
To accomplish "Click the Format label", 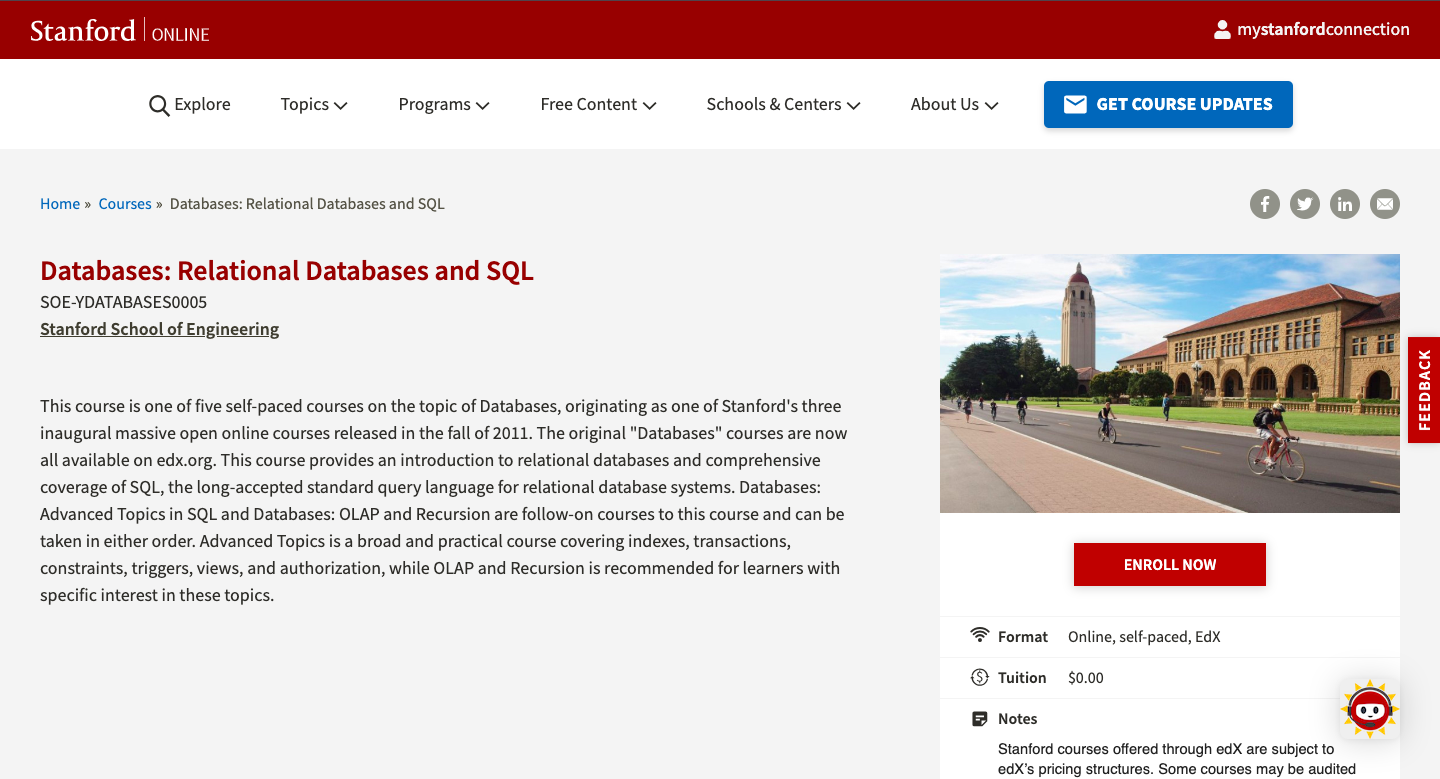I will pos(1023,637).
